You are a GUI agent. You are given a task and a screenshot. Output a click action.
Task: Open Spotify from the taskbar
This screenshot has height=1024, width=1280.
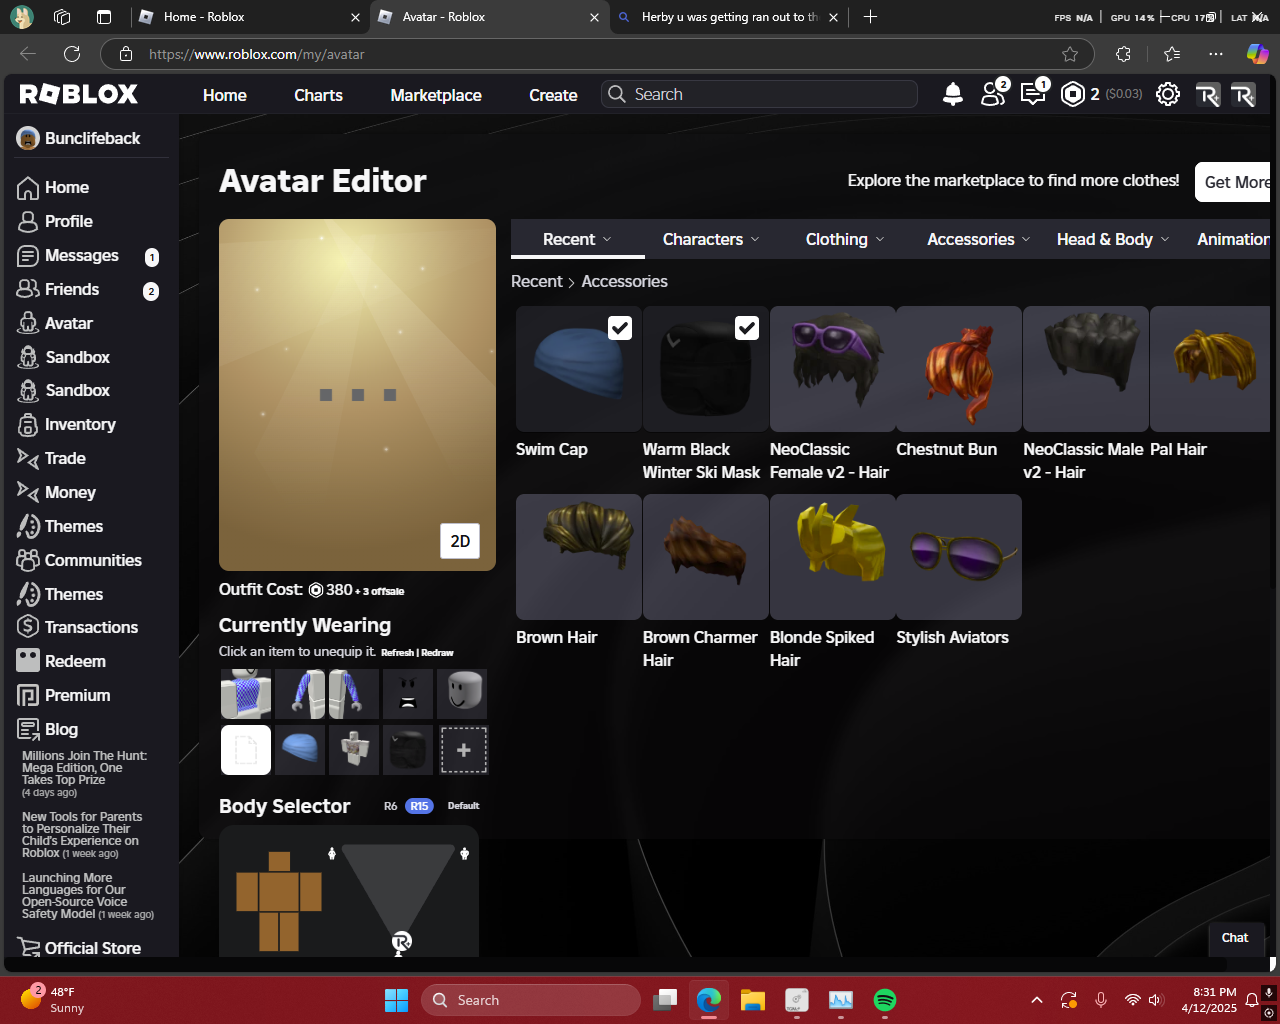pos(885,1000)
